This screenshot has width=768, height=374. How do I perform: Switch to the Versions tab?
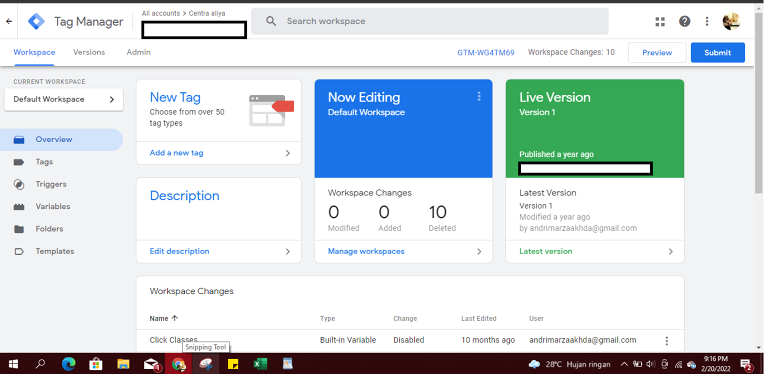click(x=89, y=52)
